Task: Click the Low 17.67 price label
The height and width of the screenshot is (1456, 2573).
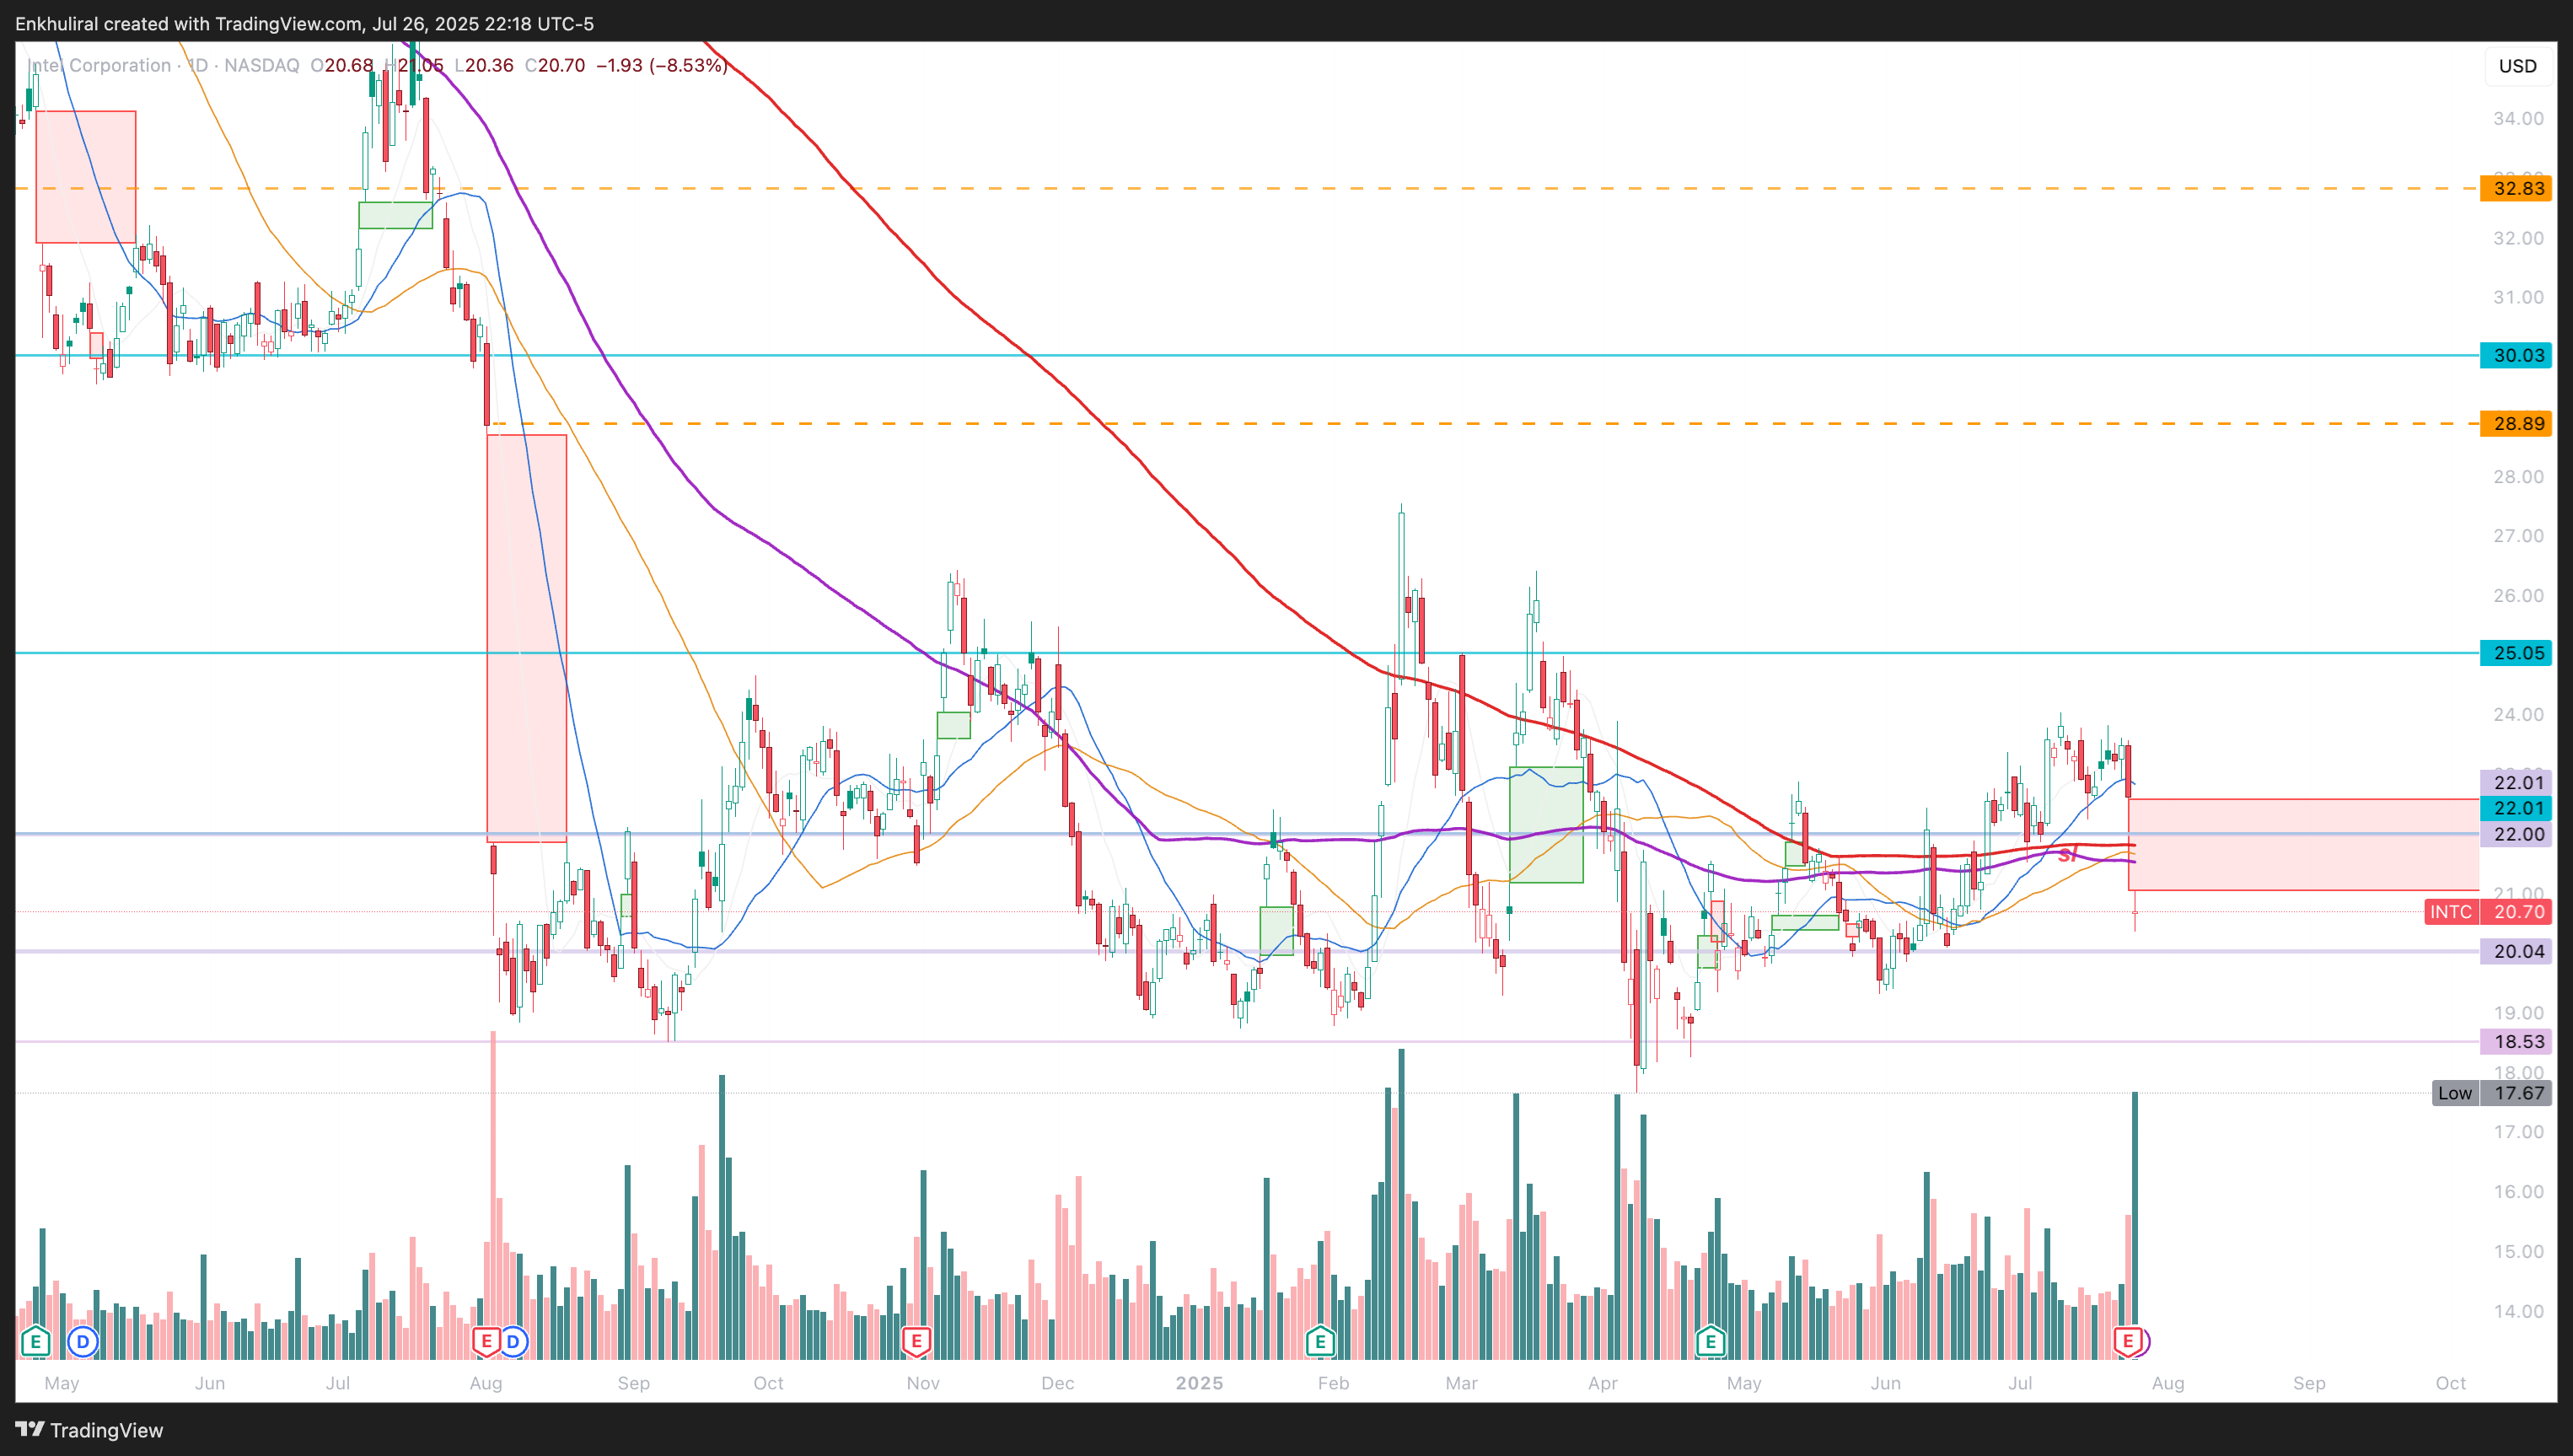Action: point(2490,1093)
